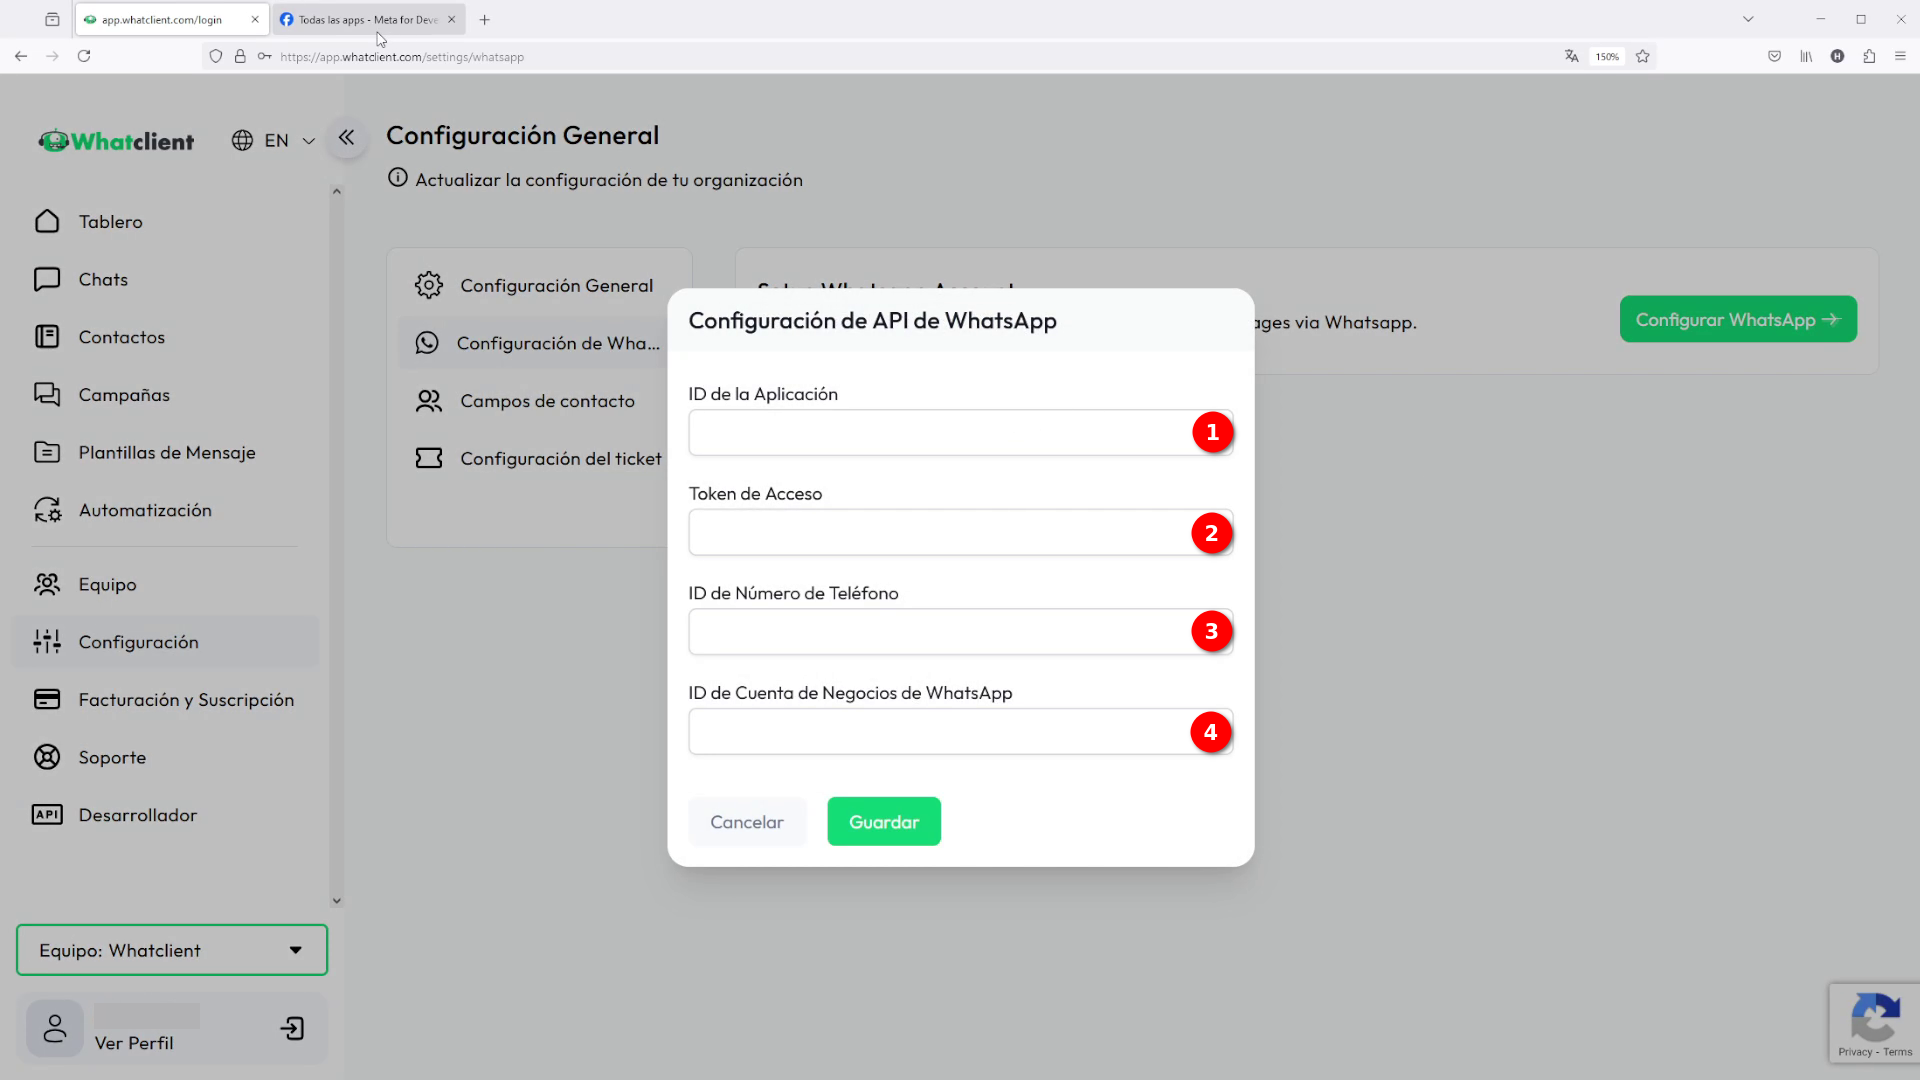
Task: Select Configuración General settings tab
Action: pyautogui.click(x=540, y=285)
